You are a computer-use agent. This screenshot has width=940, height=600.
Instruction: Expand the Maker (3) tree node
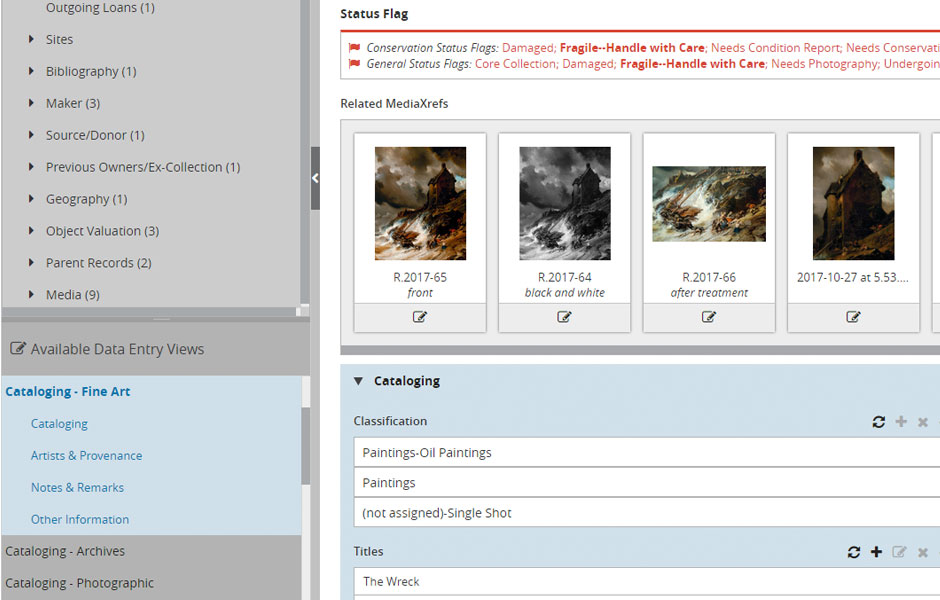(32, 103)
